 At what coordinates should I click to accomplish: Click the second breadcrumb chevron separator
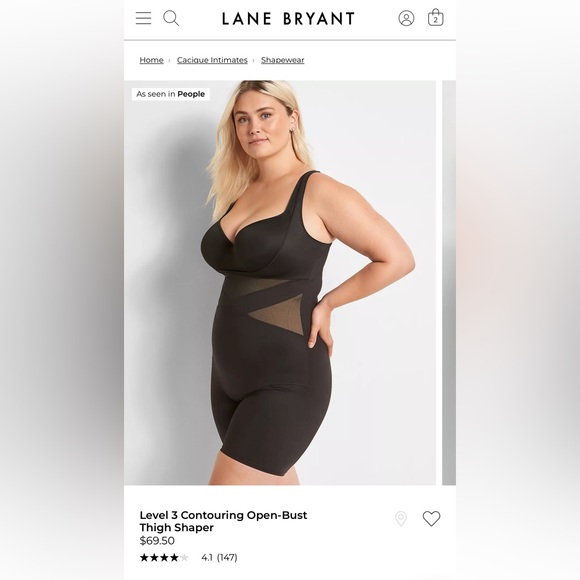point(254,60)
